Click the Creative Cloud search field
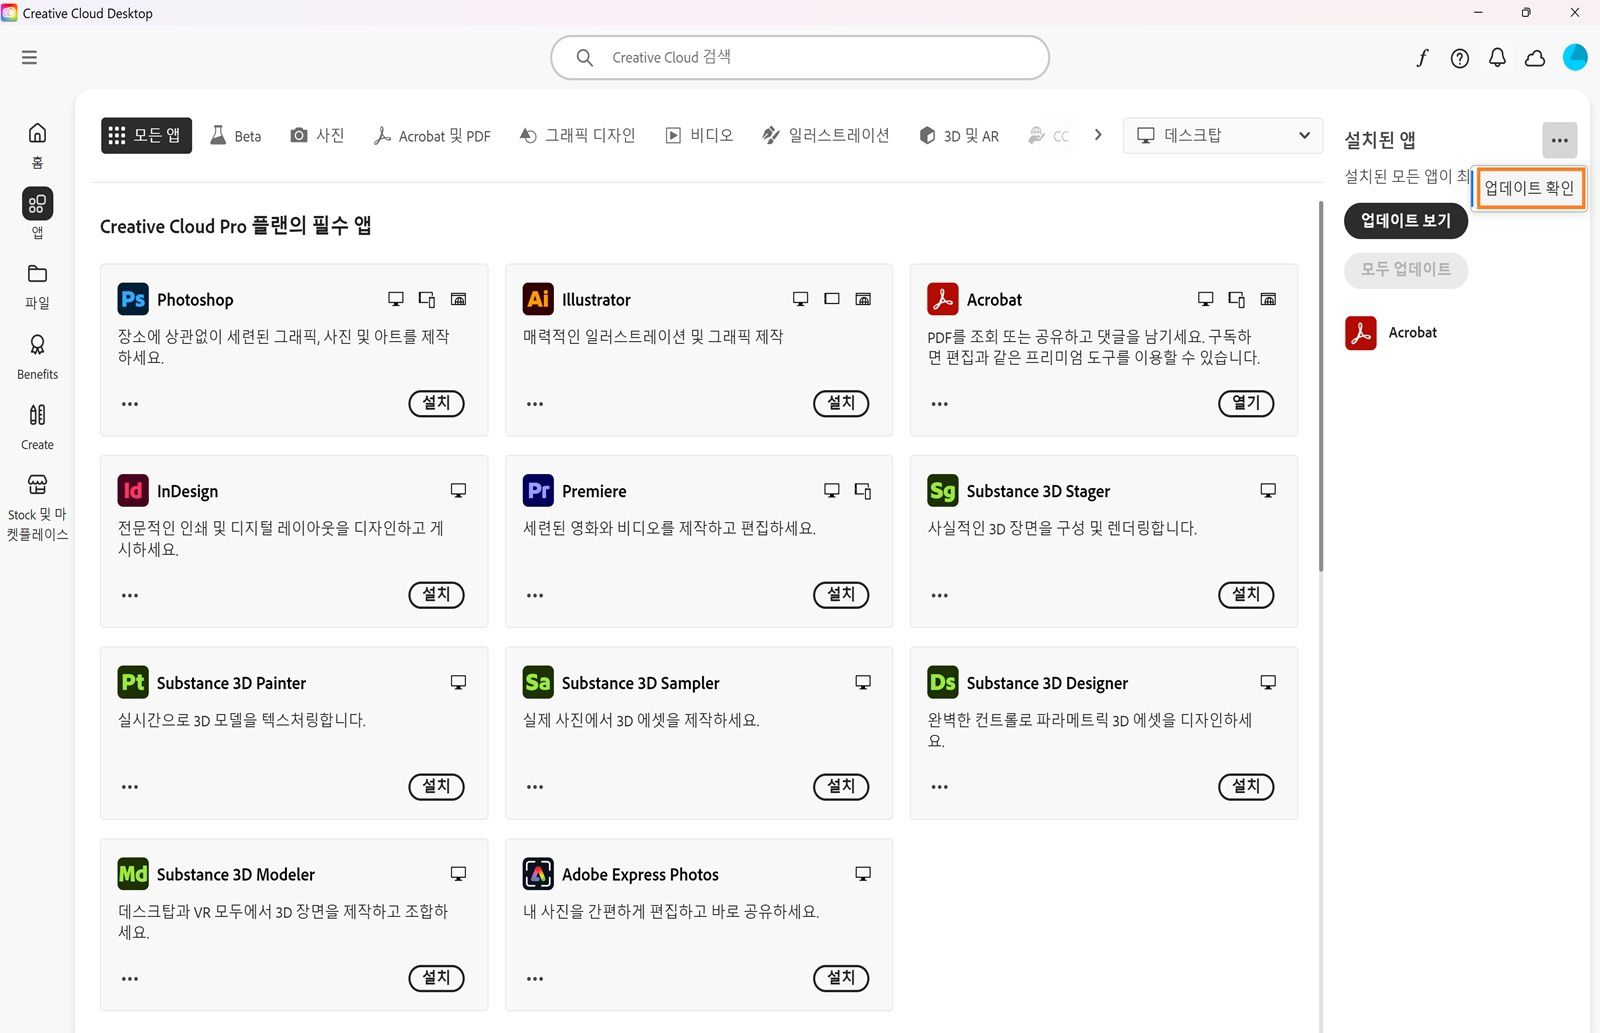The width and height of the screenshot is (1600, 1033). point(799,57)
